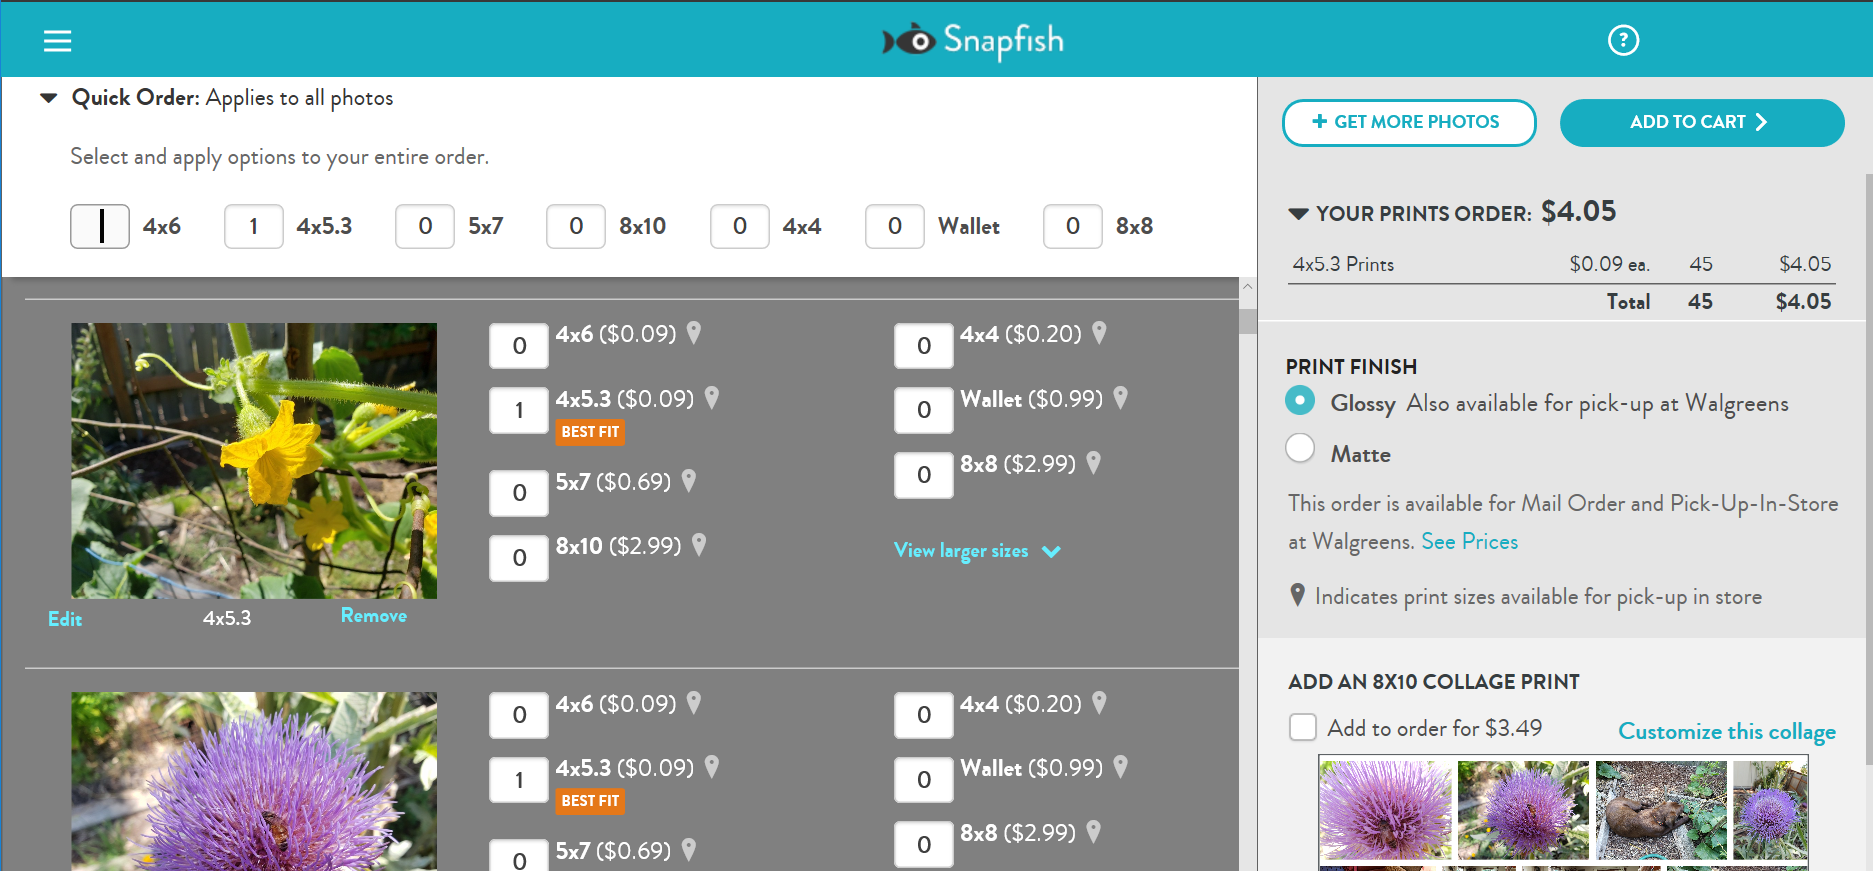Image resolution: width=1873 pixels, height=871 pixels.
Task: Click first photo Wallet quantity box
Action: pyautogui.click(x=924, y=410)
